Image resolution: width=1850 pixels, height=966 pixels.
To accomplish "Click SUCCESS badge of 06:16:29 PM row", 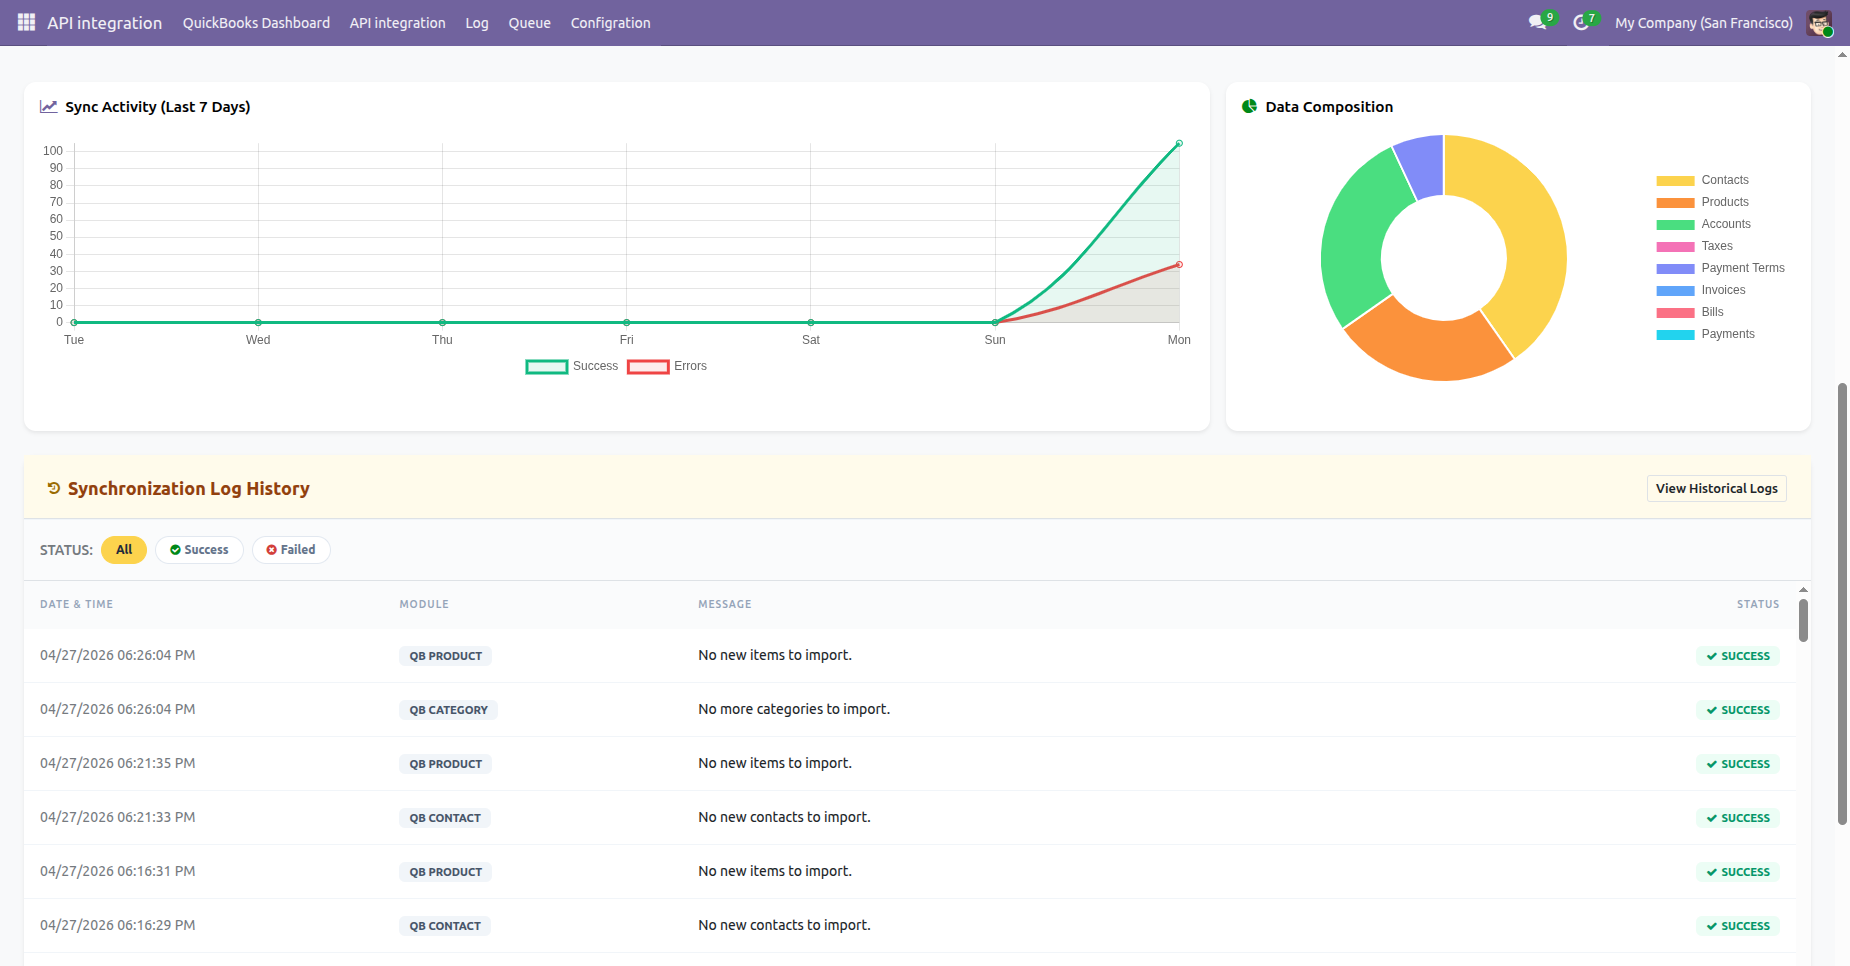I will pyautogui.click(x=1738, y=926).
